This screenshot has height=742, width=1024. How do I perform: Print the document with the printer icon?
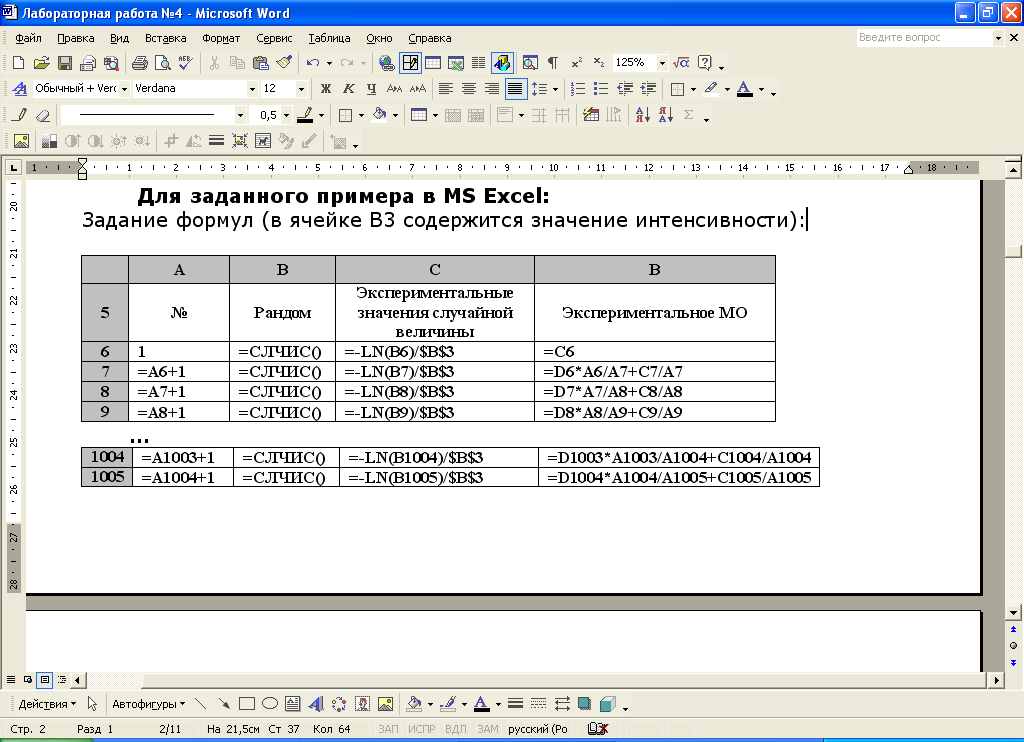[139, 63]
